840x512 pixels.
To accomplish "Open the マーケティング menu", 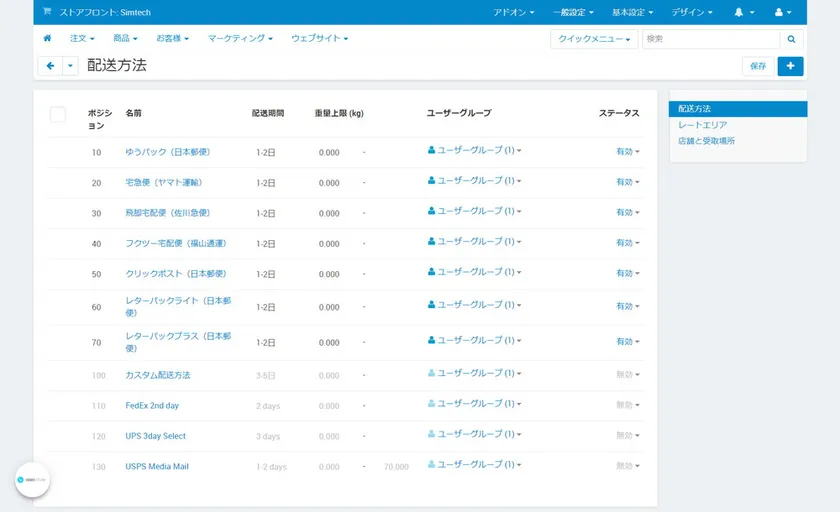I will pos(240,38).
